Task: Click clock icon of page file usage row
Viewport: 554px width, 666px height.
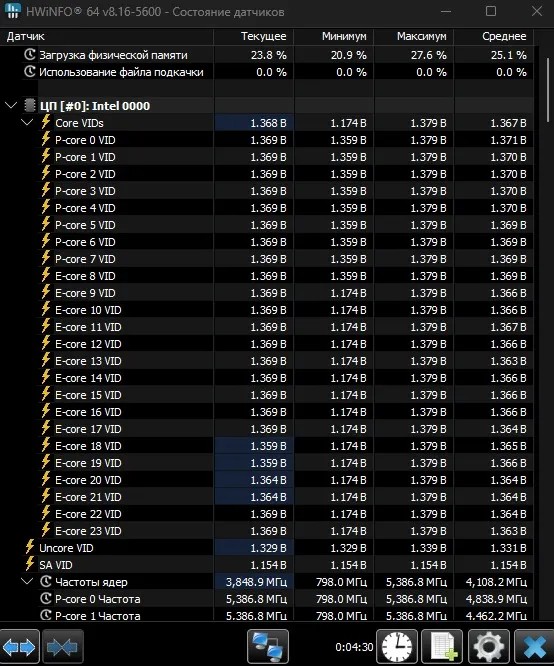Action: pyautogui.click(x=30, y=71)
